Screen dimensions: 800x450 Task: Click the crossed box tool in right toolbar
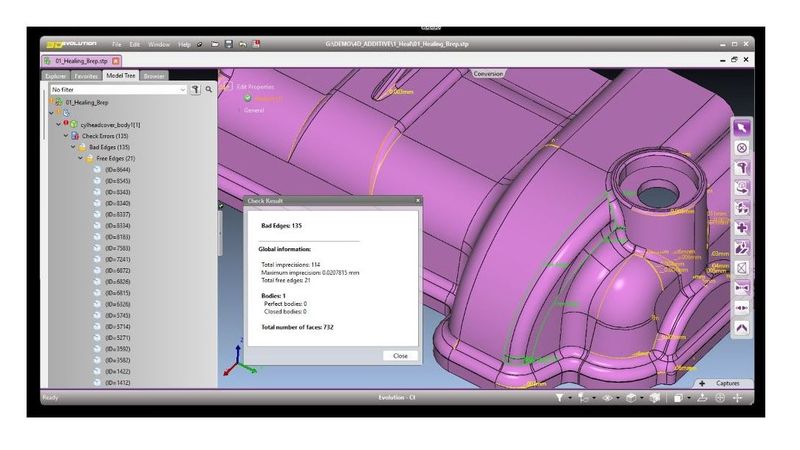point(741,268)
